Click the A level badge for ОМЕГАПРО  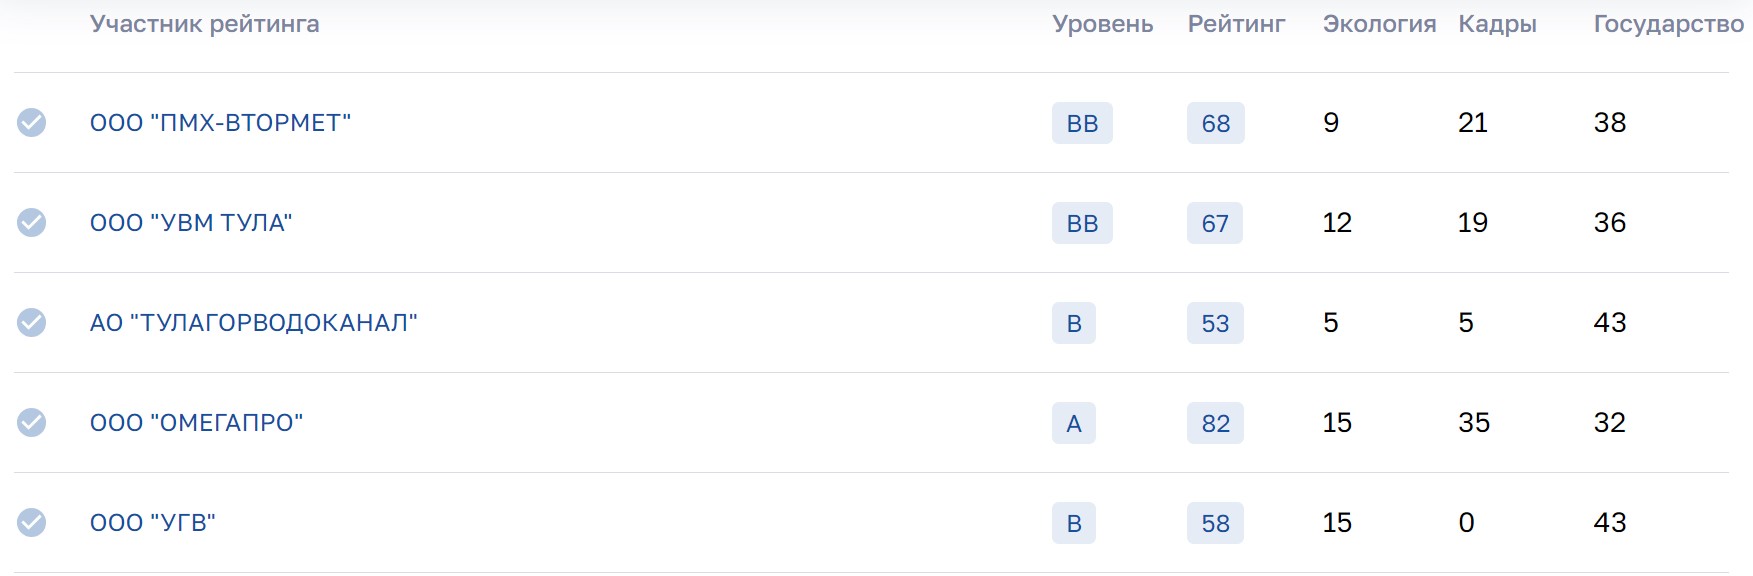click(x=1074, y=423)
